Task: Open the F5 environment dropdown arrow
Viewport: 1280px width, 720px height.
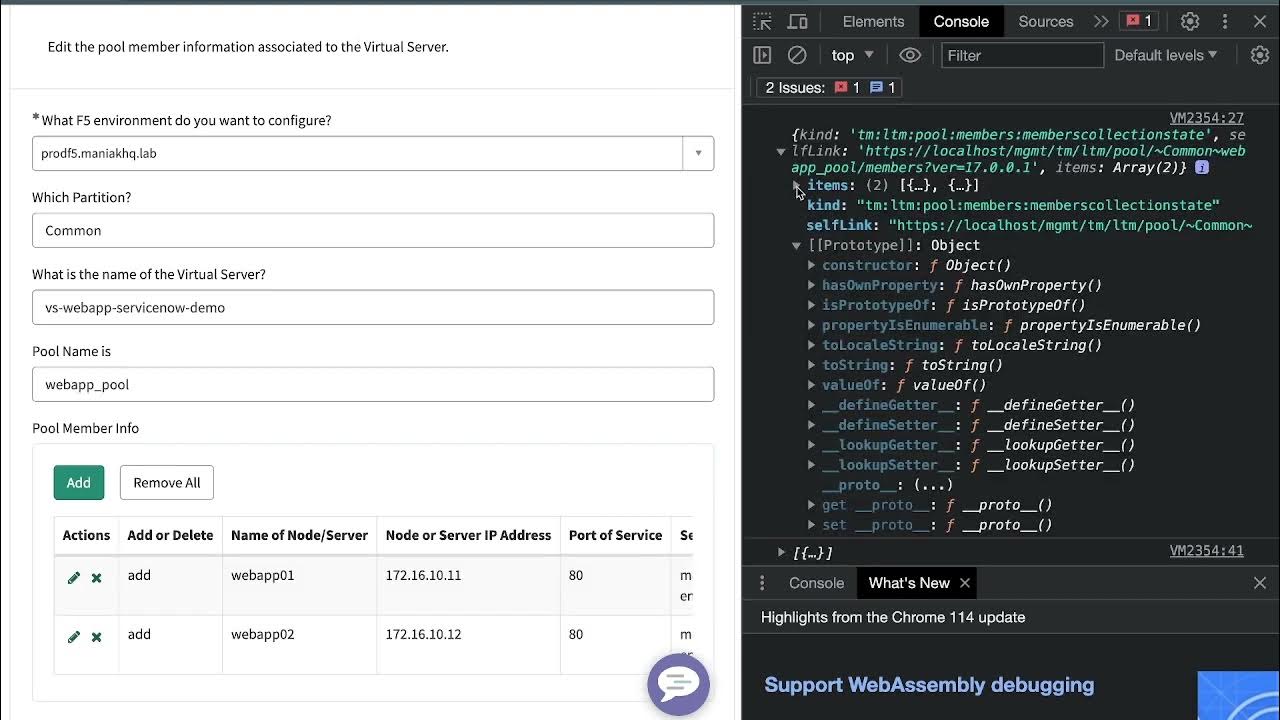Action: (698, 153)
